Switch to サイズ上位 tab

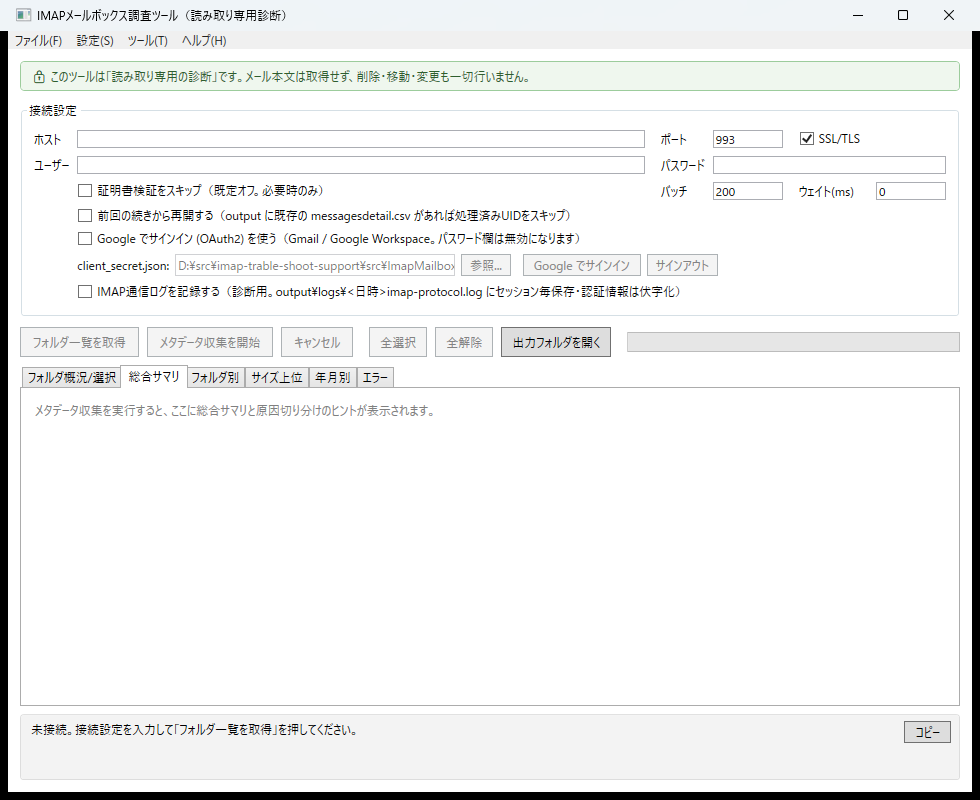pyautogui.click(x=276, y=378)
